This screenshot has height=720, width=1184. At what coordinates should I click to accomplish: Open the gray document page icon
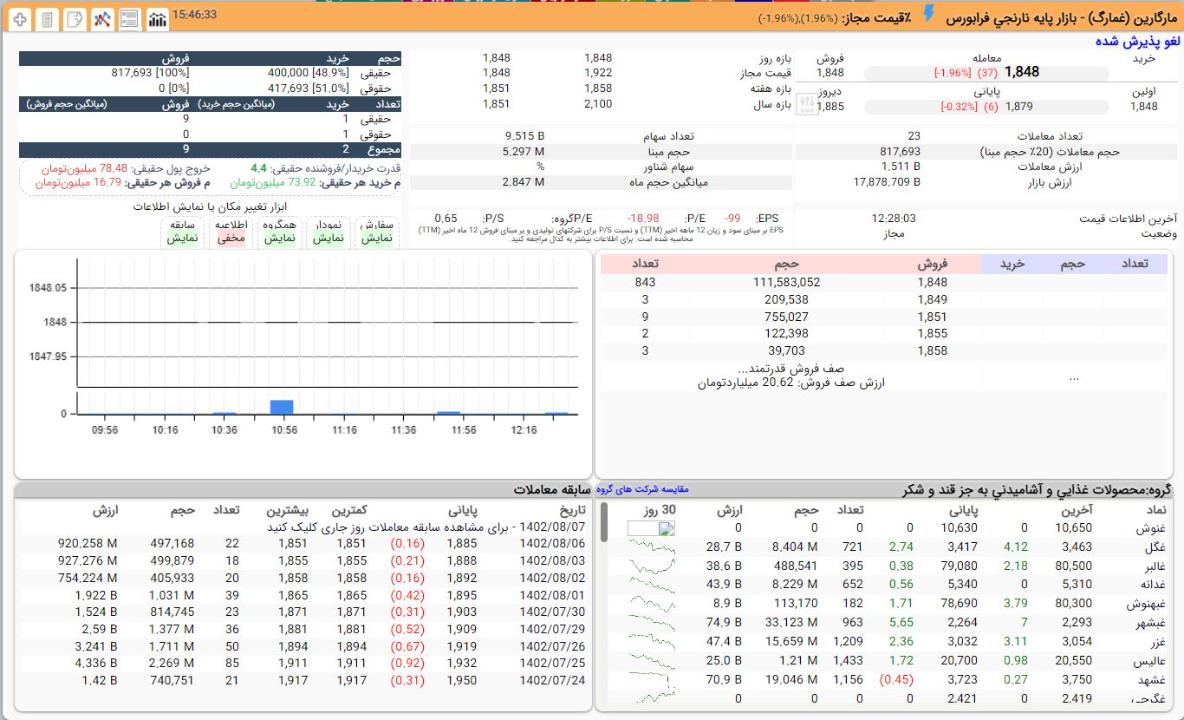click(x=47, y=19)
